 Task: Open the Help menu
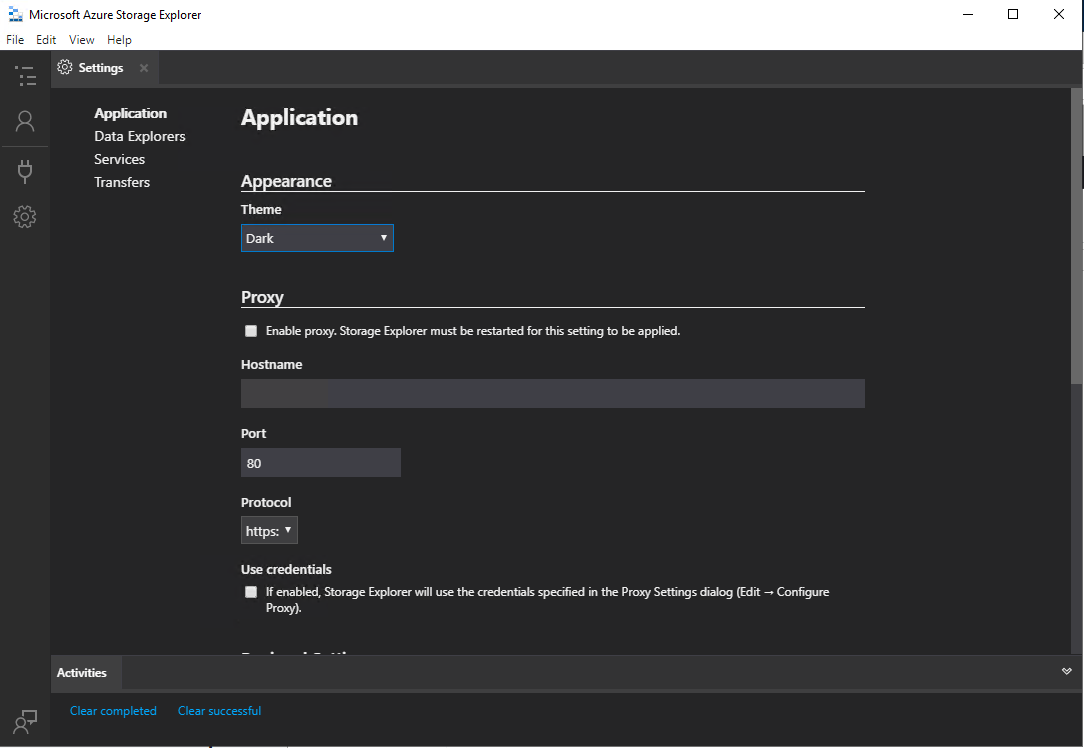119,39
